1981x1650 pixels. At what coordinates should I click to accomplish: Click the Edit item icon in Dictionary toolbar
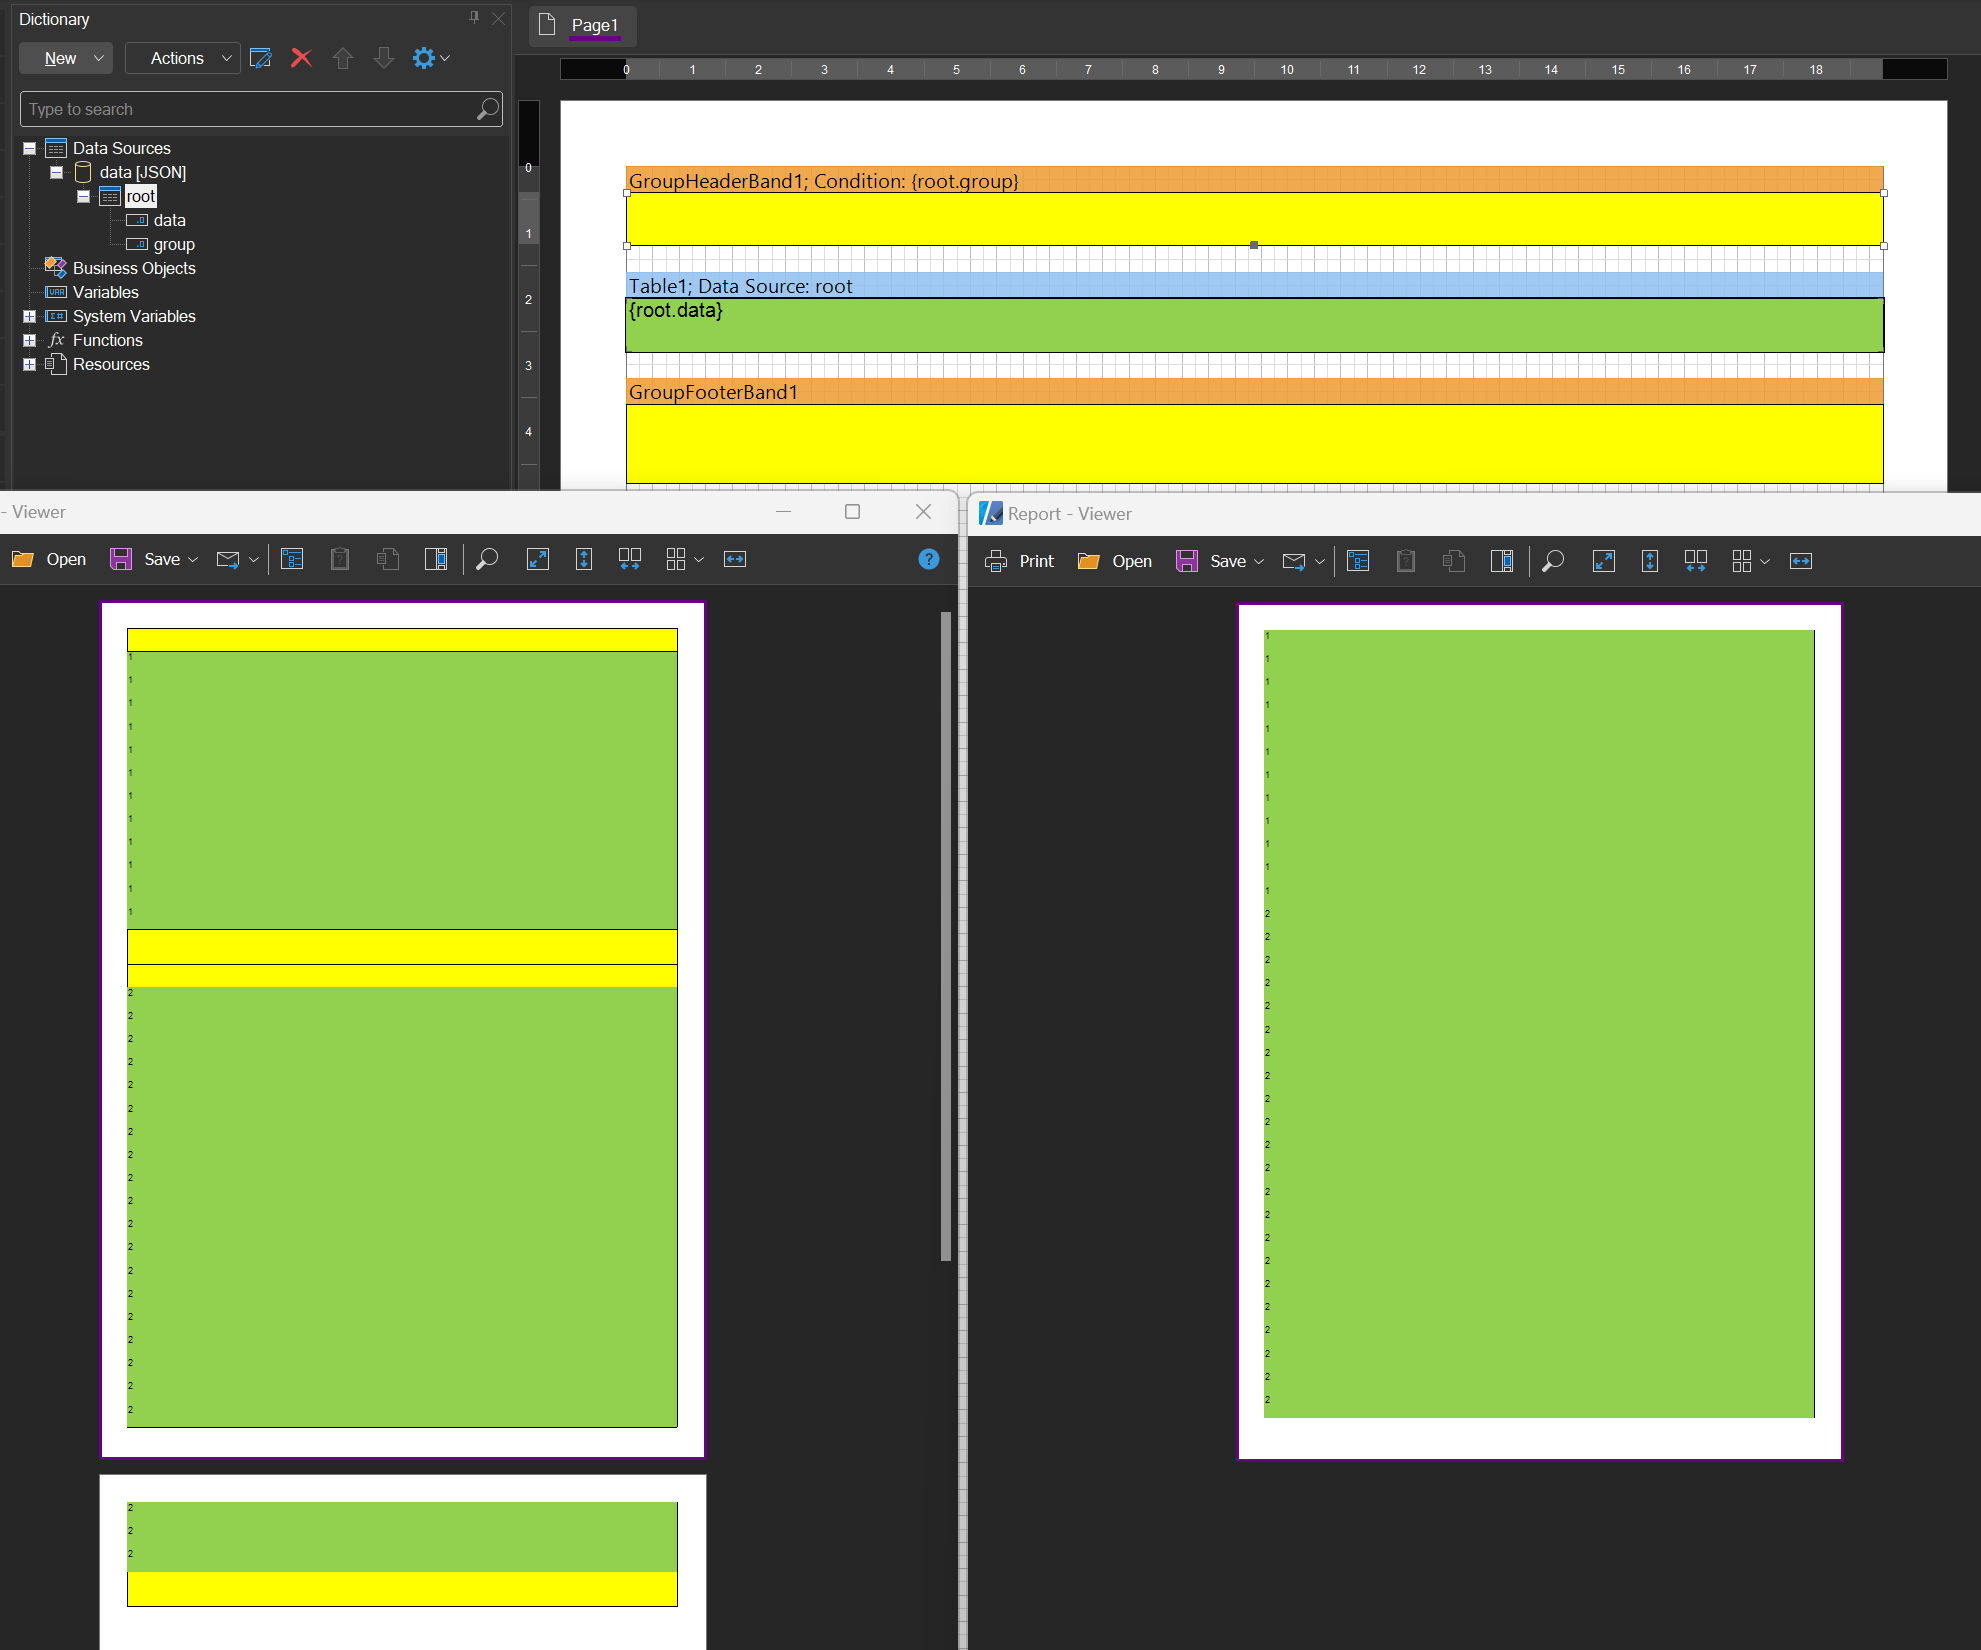point(260,58)
